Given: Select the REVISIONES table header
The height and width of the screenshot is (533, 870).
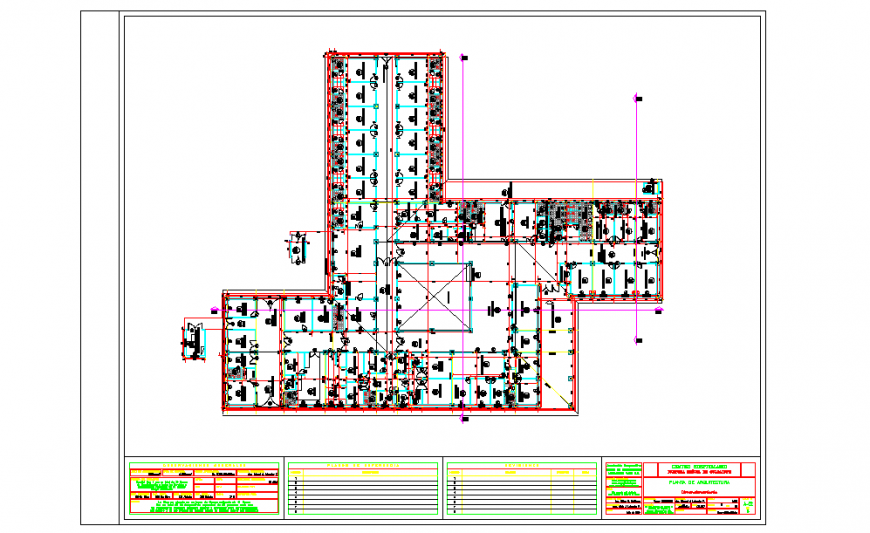Looking at the screenshot, I should coord(522,465).
